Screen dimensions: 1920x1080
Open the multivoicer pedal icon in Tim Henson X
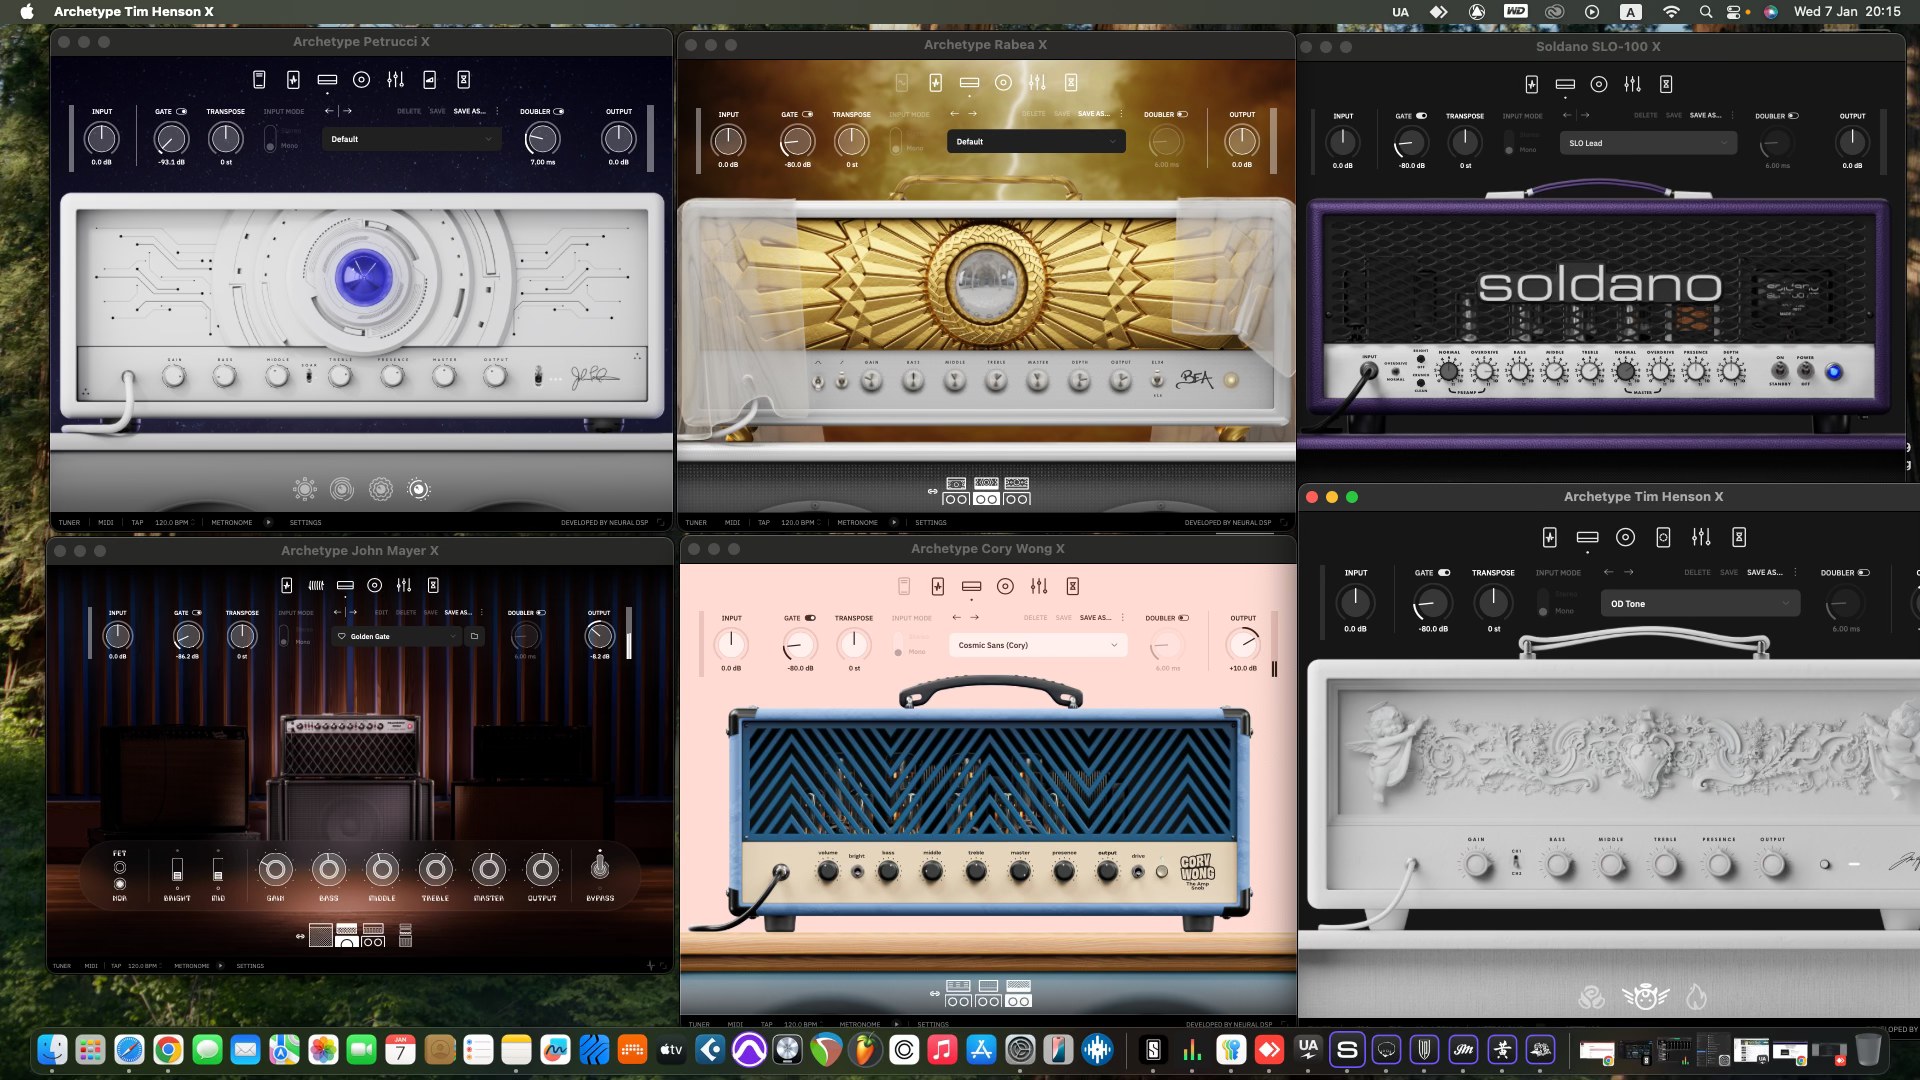[x=1663, y=538]
